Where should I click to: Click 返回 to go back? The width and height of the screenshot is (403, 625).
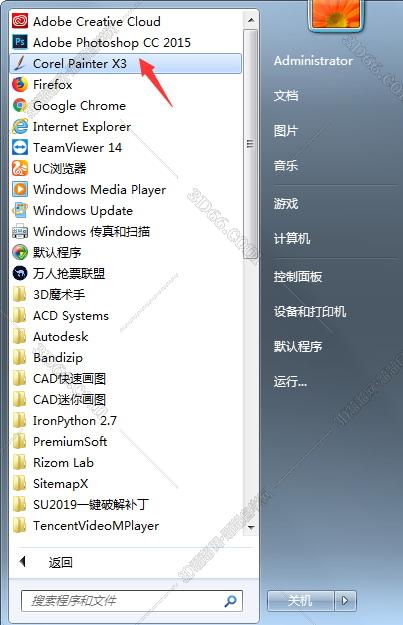pos(61,562)
